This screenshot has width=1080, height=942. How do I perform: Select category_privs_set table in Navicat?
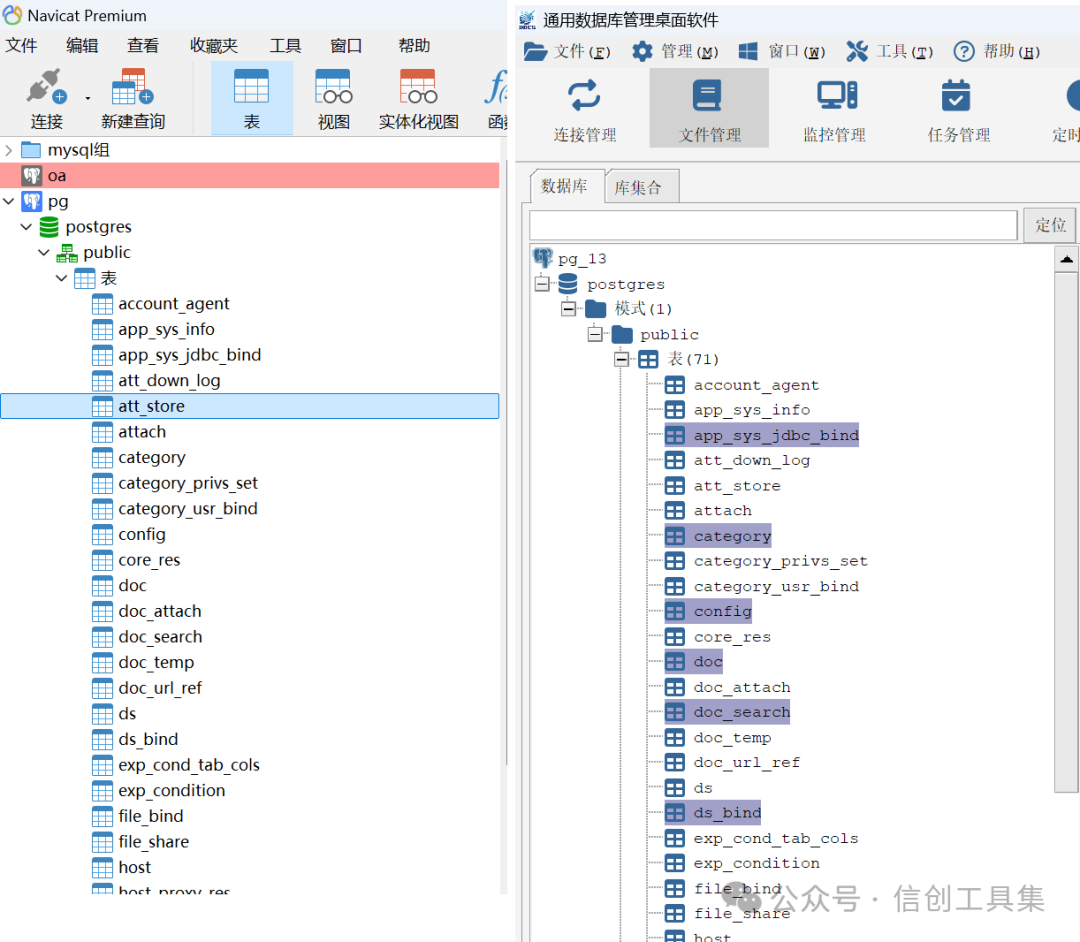[x=187, y=483]
